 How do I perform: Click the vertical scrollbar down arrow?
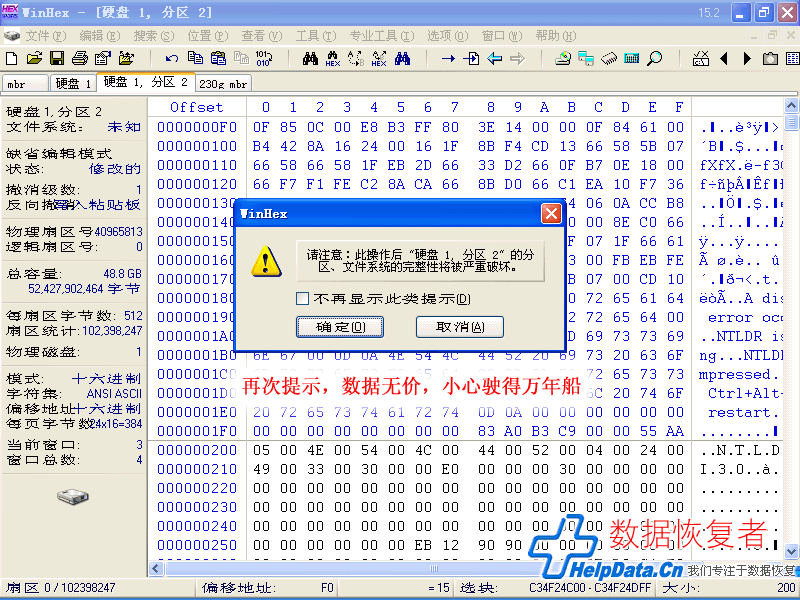791,552
